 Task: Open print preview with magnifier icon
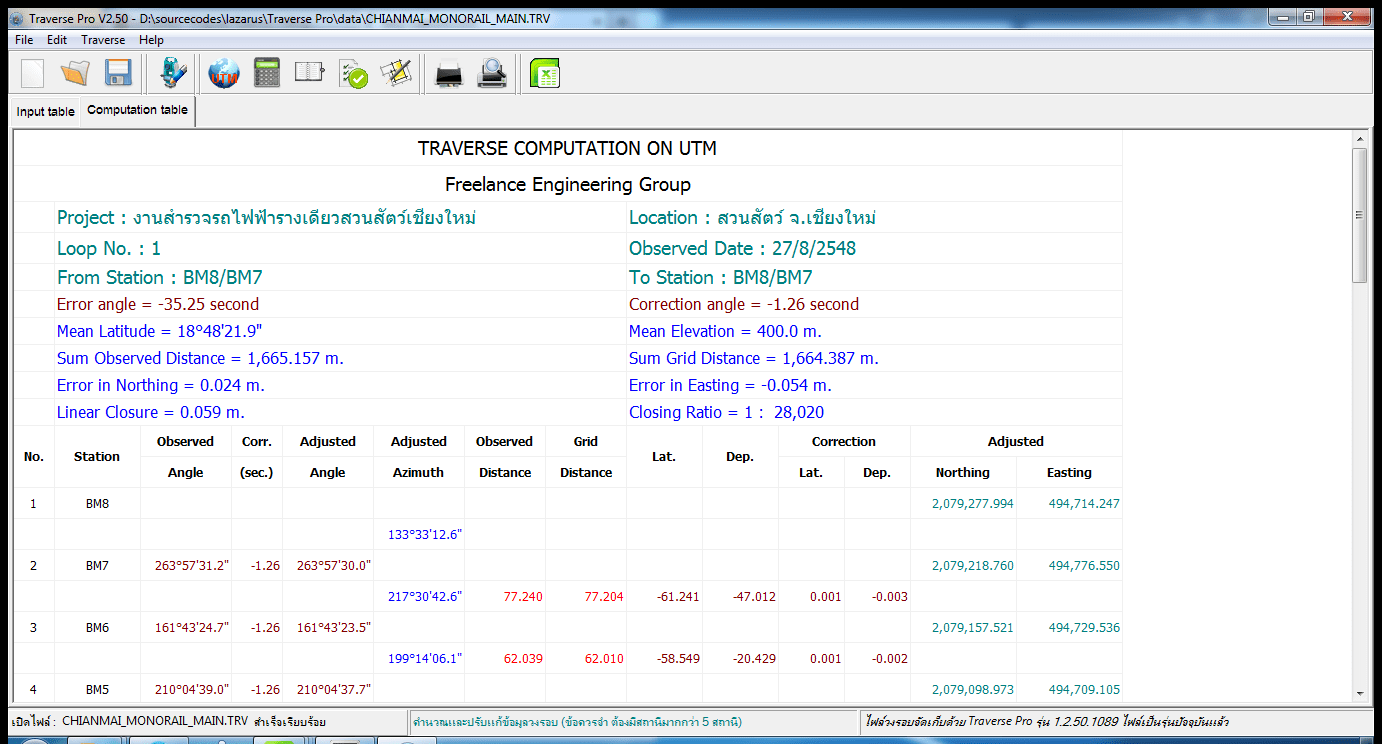point(493,74)
